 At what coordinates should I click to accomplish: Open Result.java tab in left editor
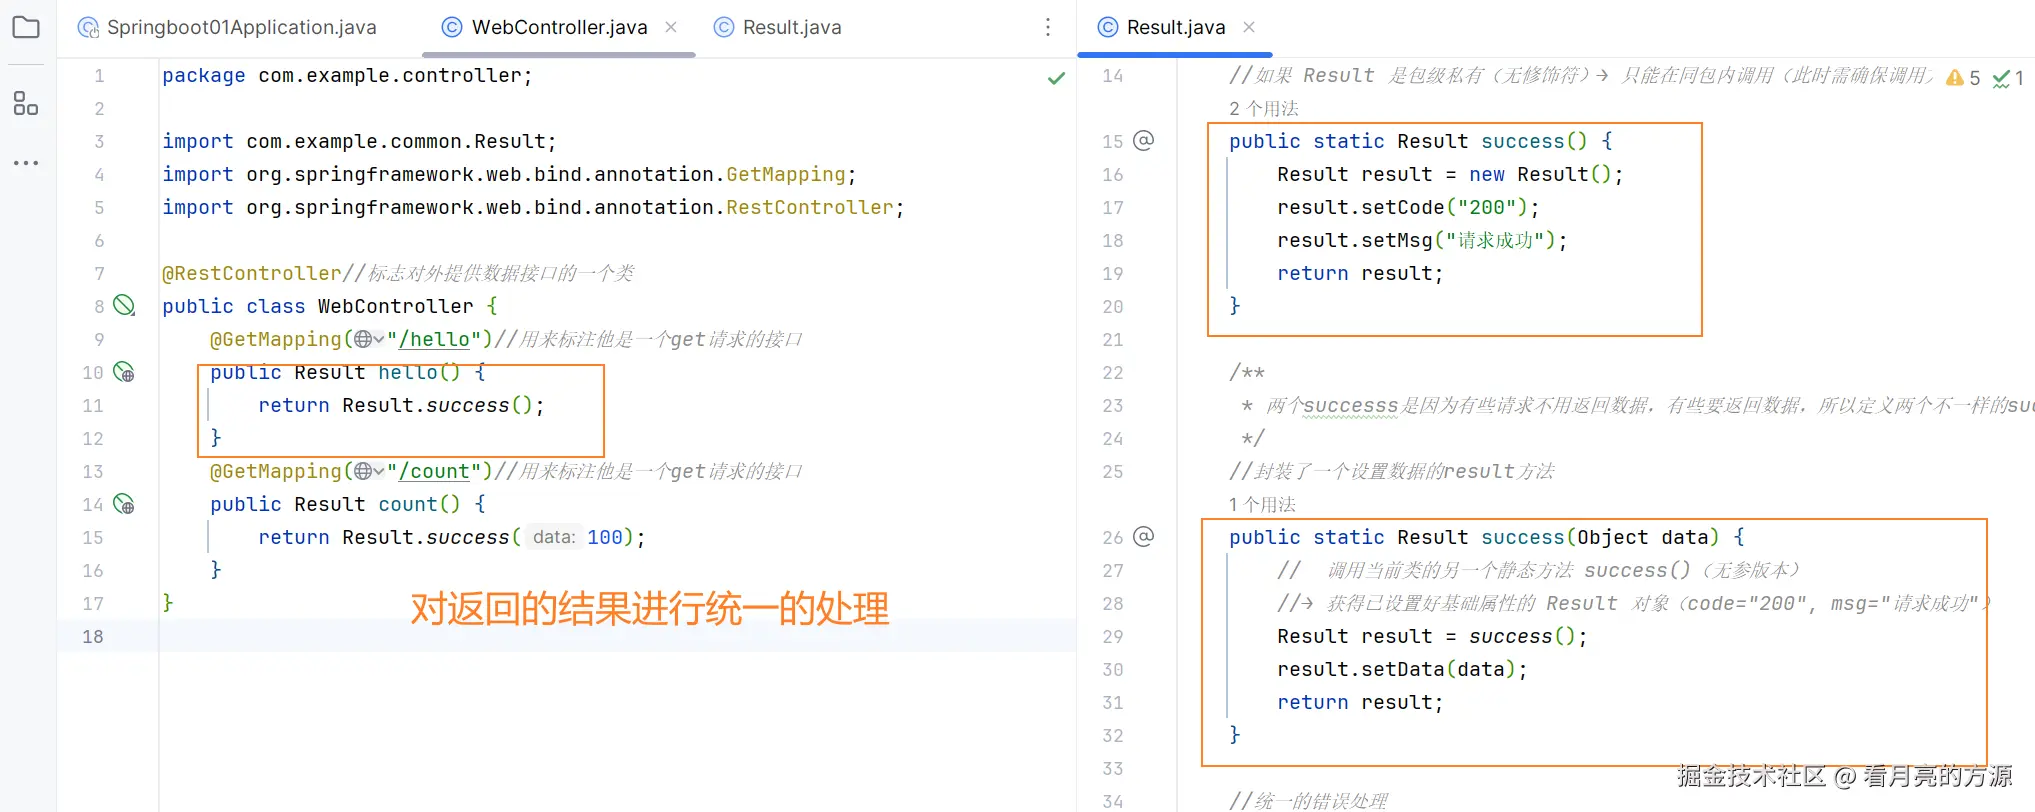point(778,27)
